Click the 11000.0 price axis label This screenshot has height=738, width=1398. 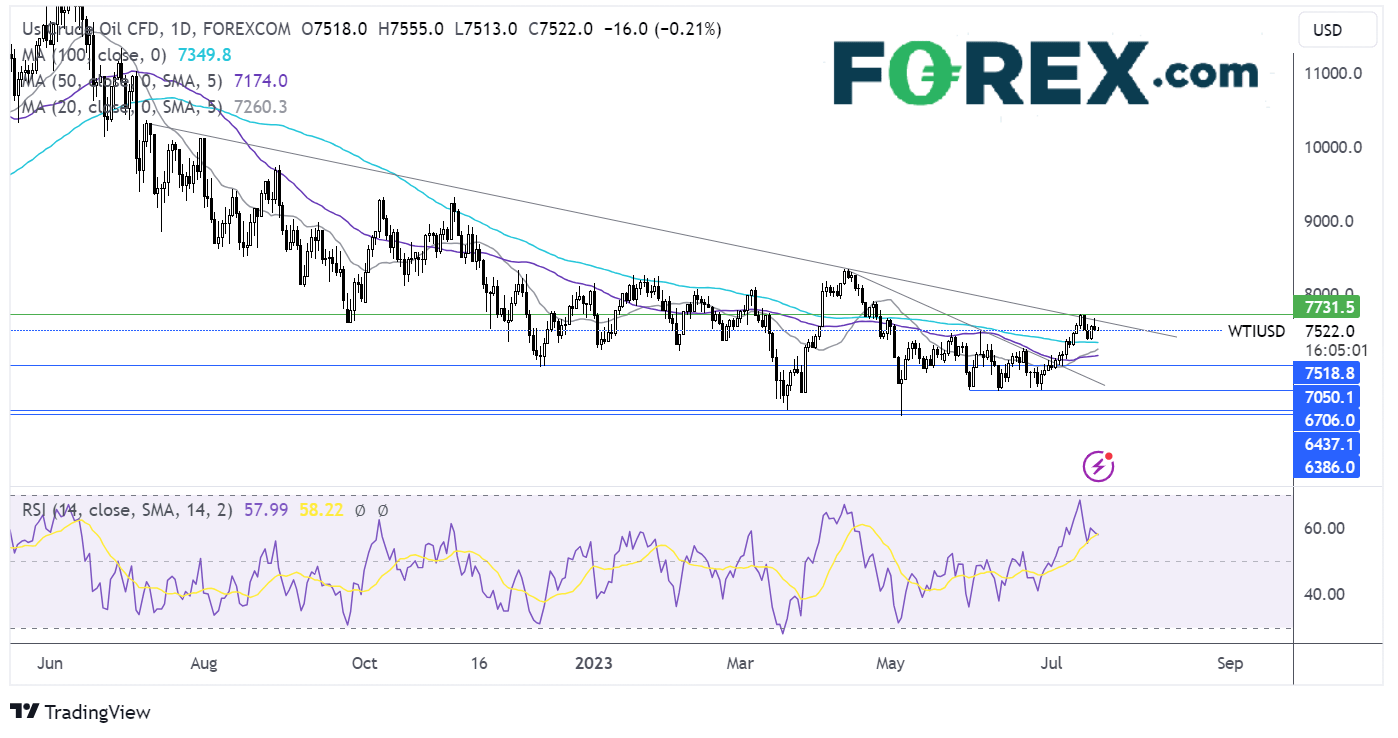pyautogui.click(x=1335, y=73)
